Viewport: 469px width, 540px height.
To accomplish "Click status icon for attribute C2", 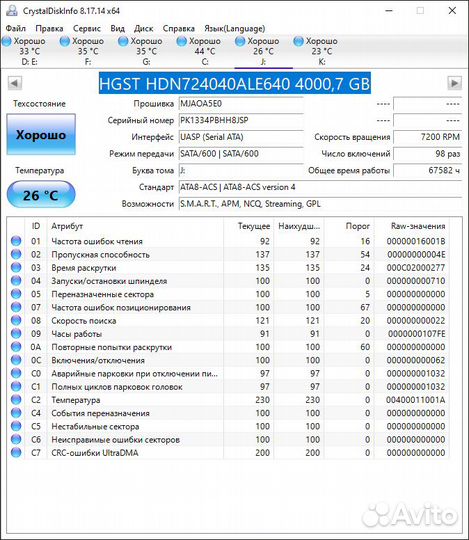I will [x=16, y=400].
